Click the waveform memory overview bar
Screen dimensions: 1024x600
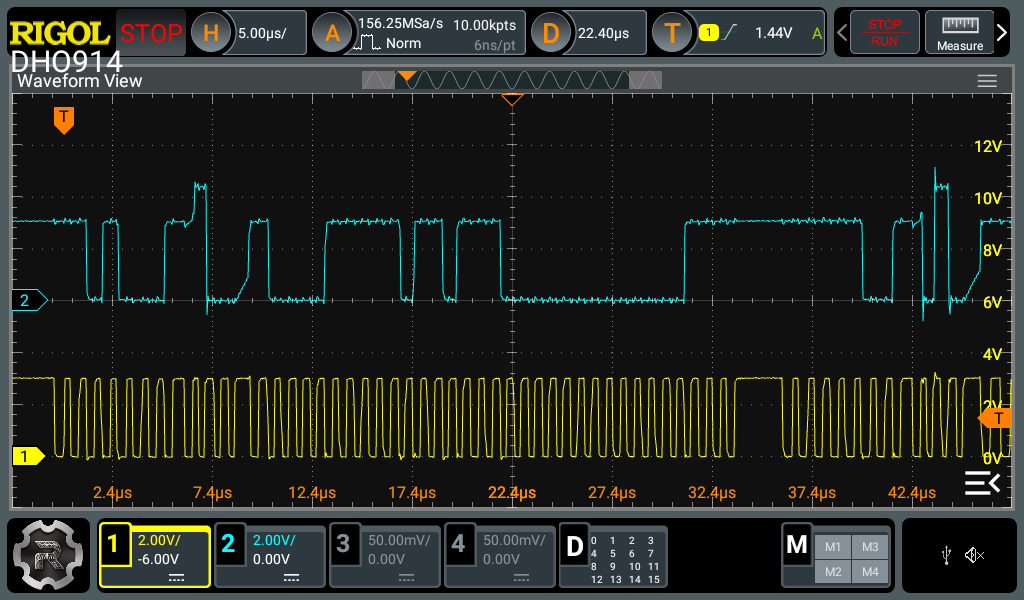pos(511,80)
